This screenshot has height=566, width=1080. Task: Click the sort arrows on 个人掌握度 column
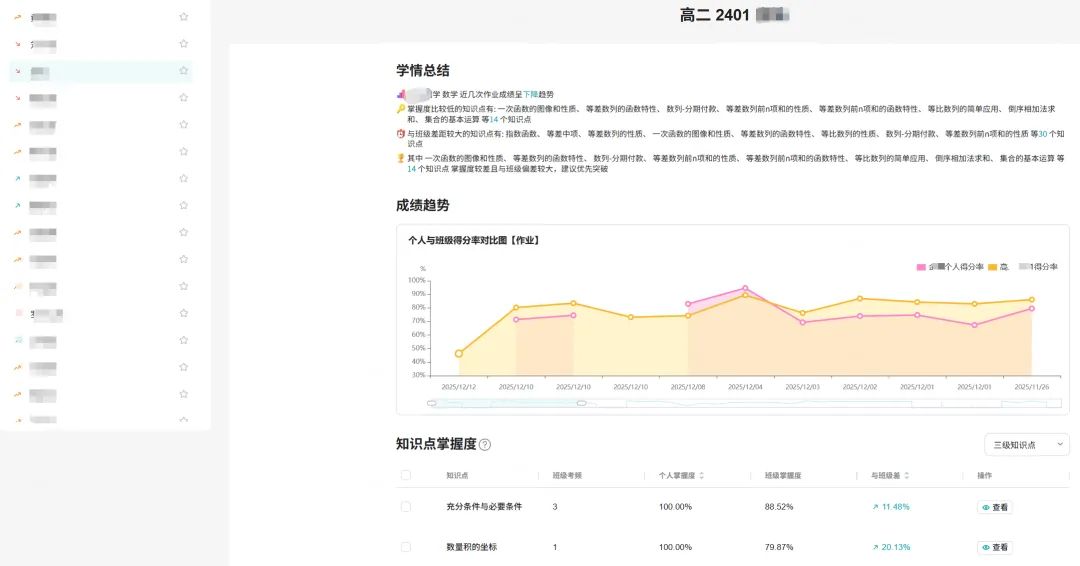(701, 476)
